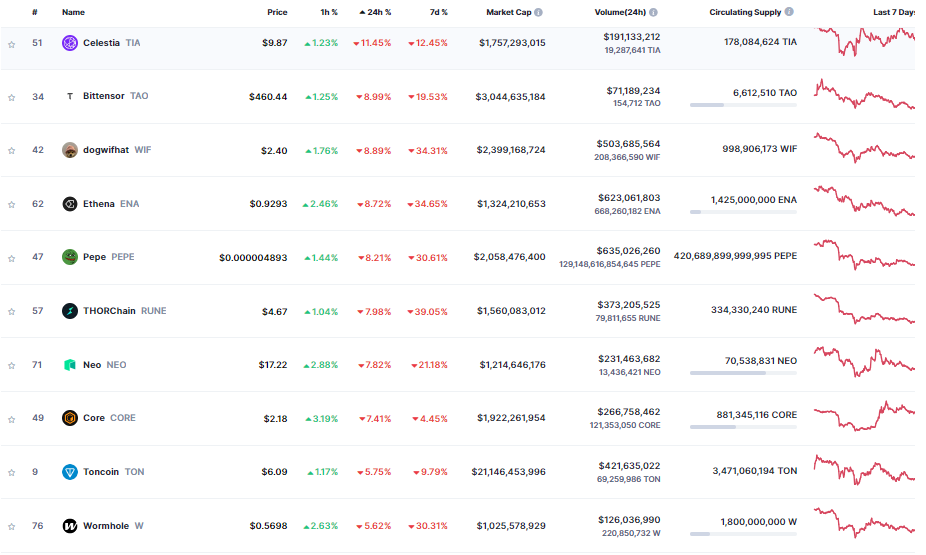Click the Celestia coin logo
This screenshot has height=555, width=926.
point(70,43)
